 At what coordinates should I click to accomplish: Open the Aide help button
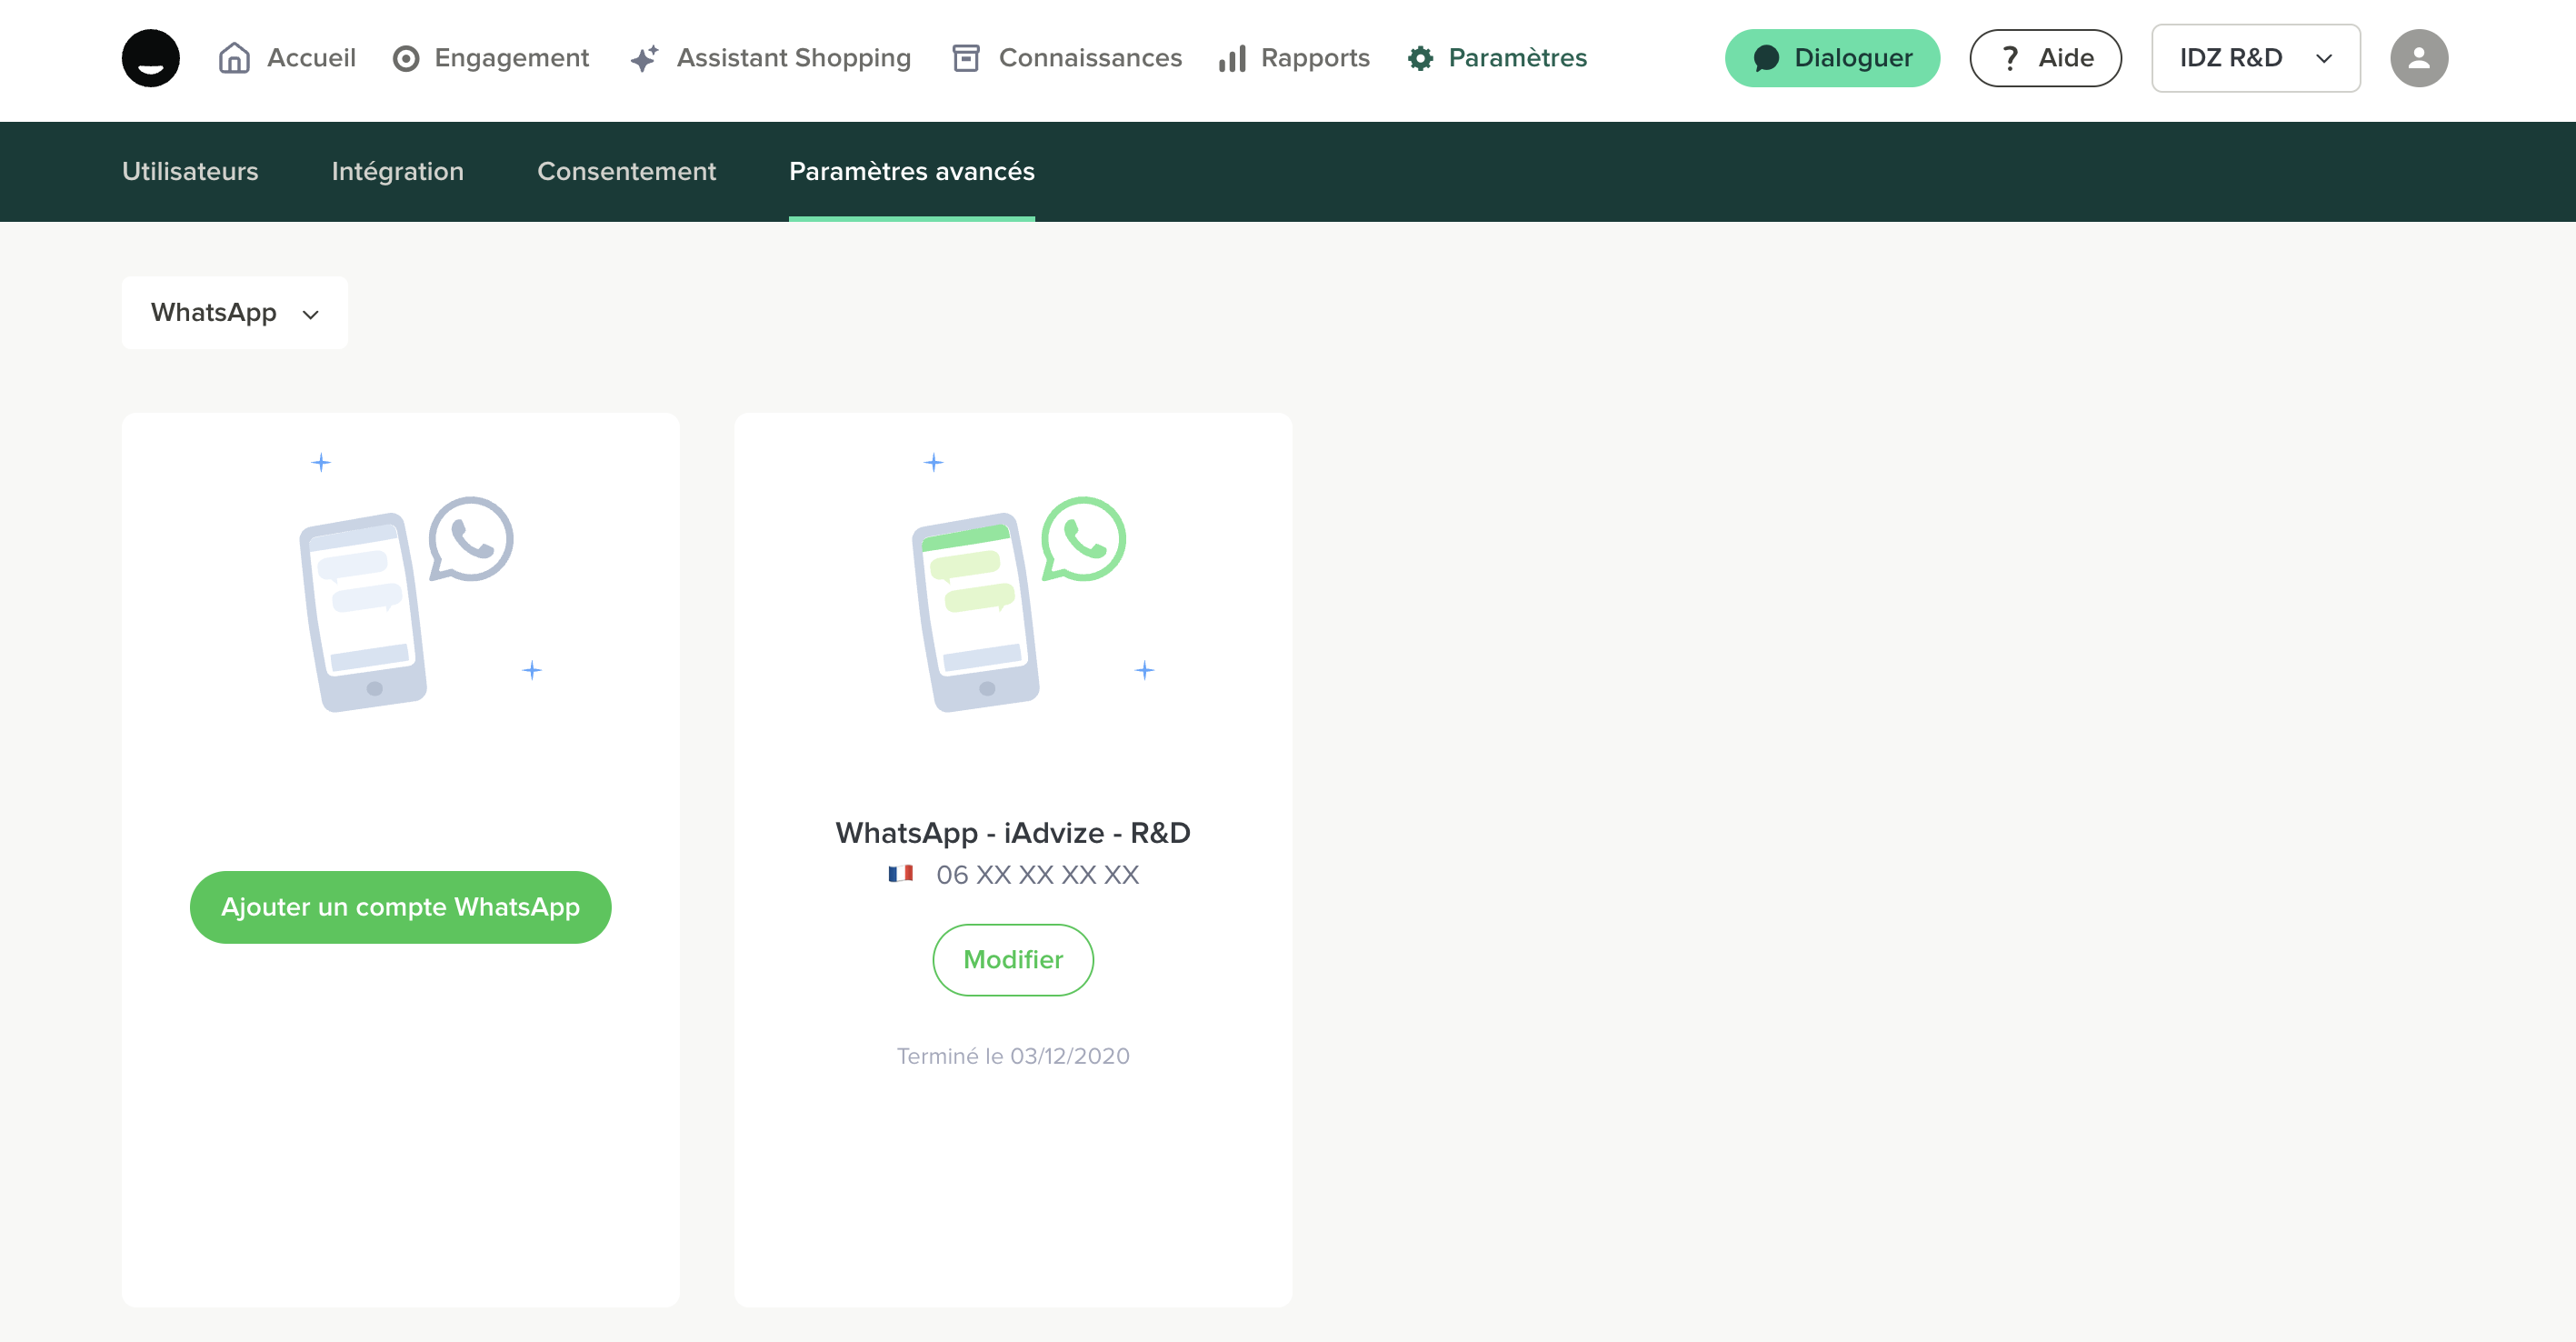pos(2045,58)
